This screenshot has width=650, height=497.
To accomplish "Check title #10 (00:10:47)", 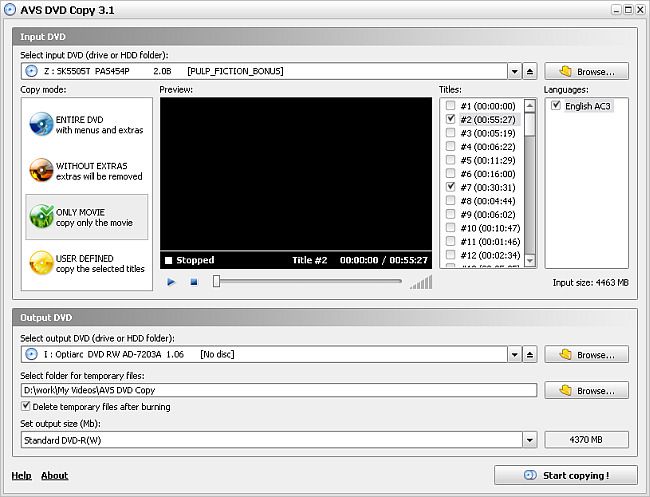I will click(450, 228).
